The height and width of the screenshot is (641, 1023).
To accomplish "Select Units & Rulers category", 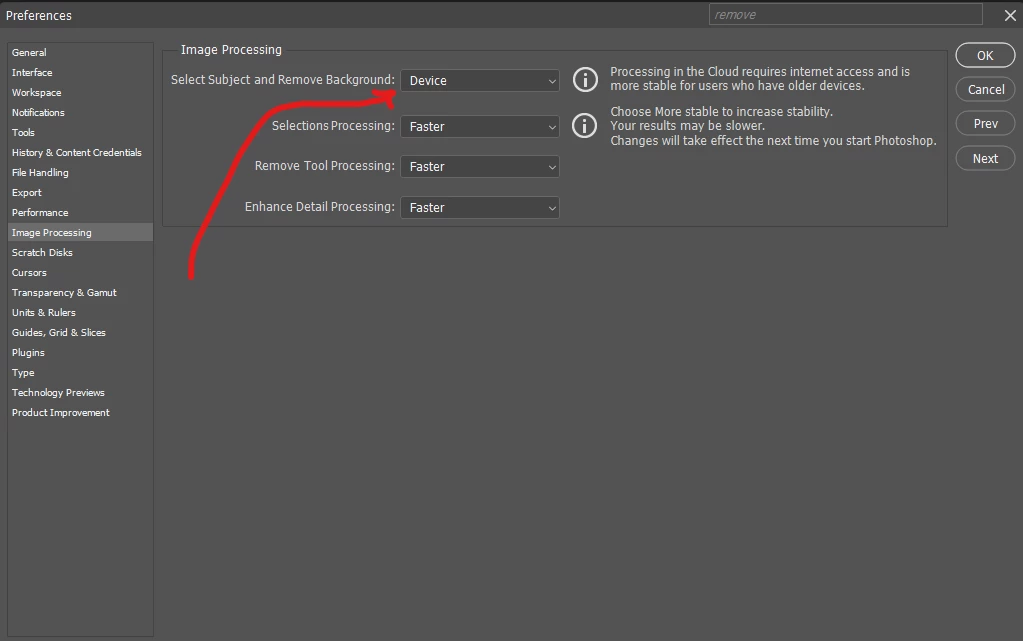I will point(80,313).
